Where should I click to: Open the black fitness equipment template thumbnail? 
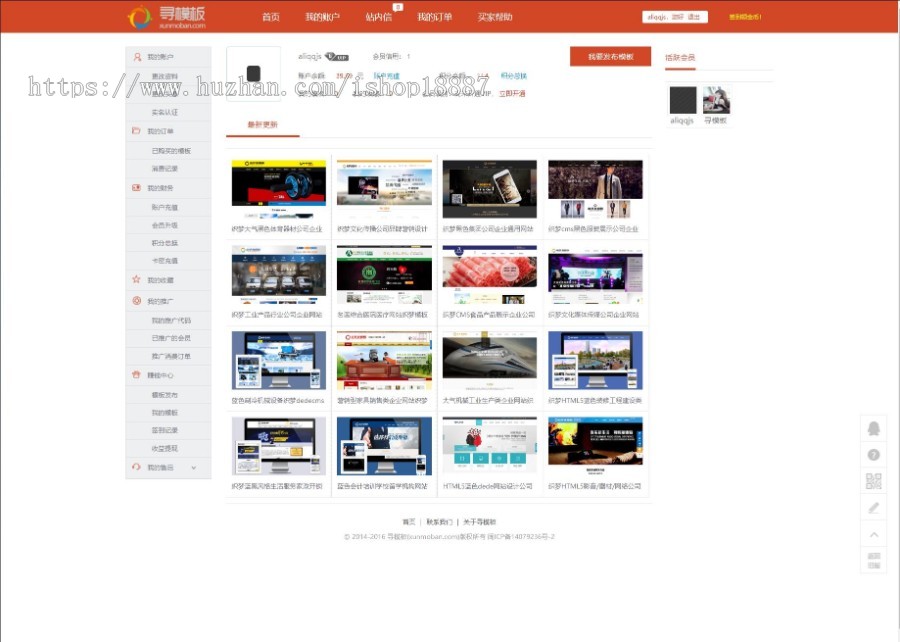(279, 189)
